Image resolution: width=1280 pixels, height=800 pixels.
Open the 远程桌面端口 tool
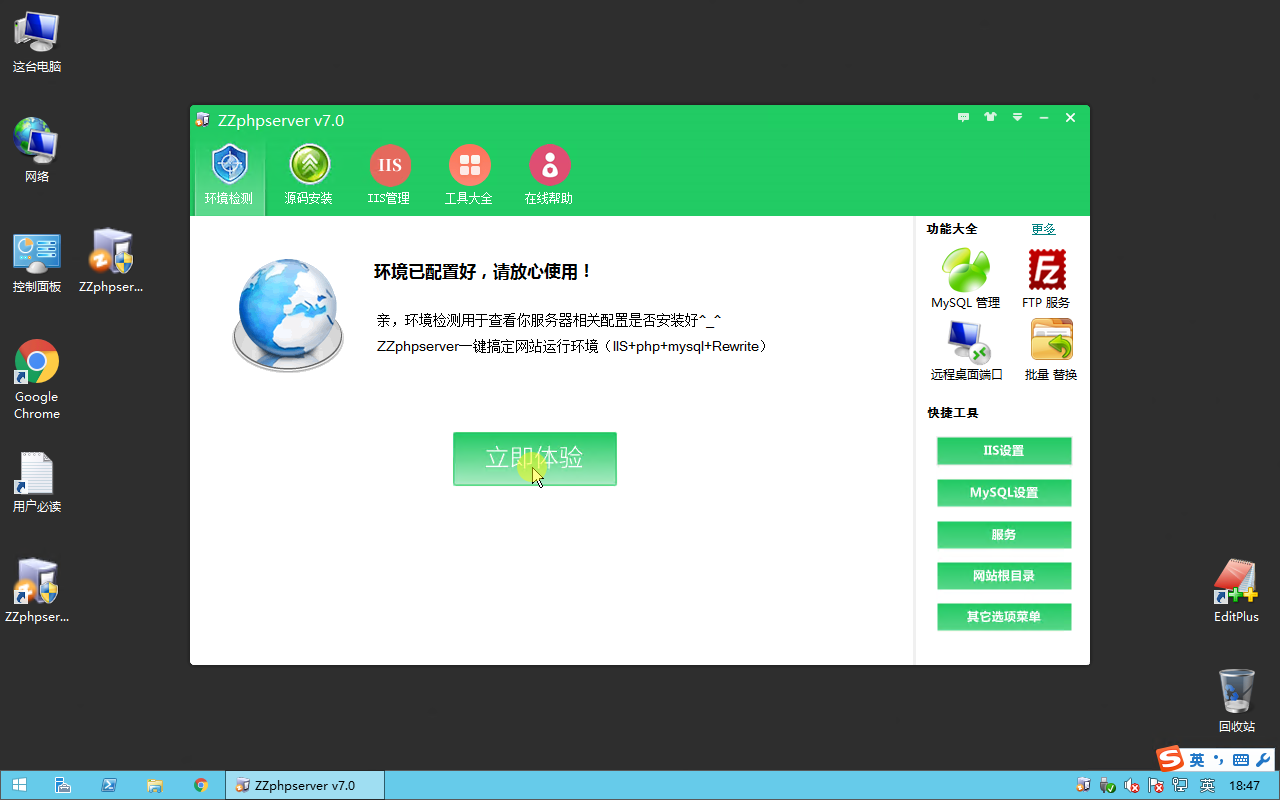(x=966, y=350)
